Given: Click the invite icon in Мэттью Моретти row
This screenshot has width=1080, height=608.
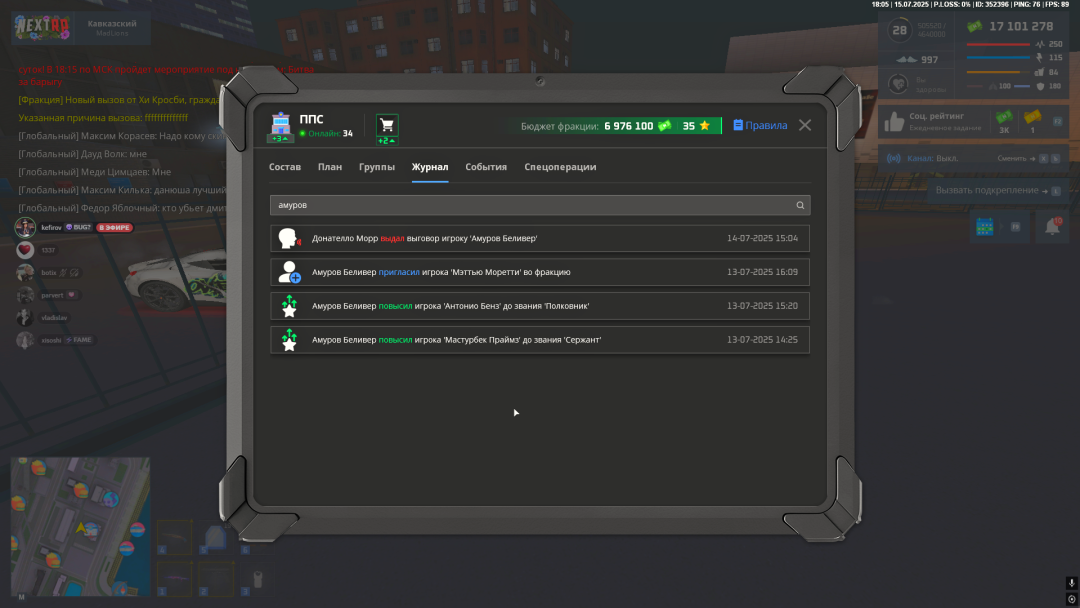Looking at the screenshot, I should point(289,272).
